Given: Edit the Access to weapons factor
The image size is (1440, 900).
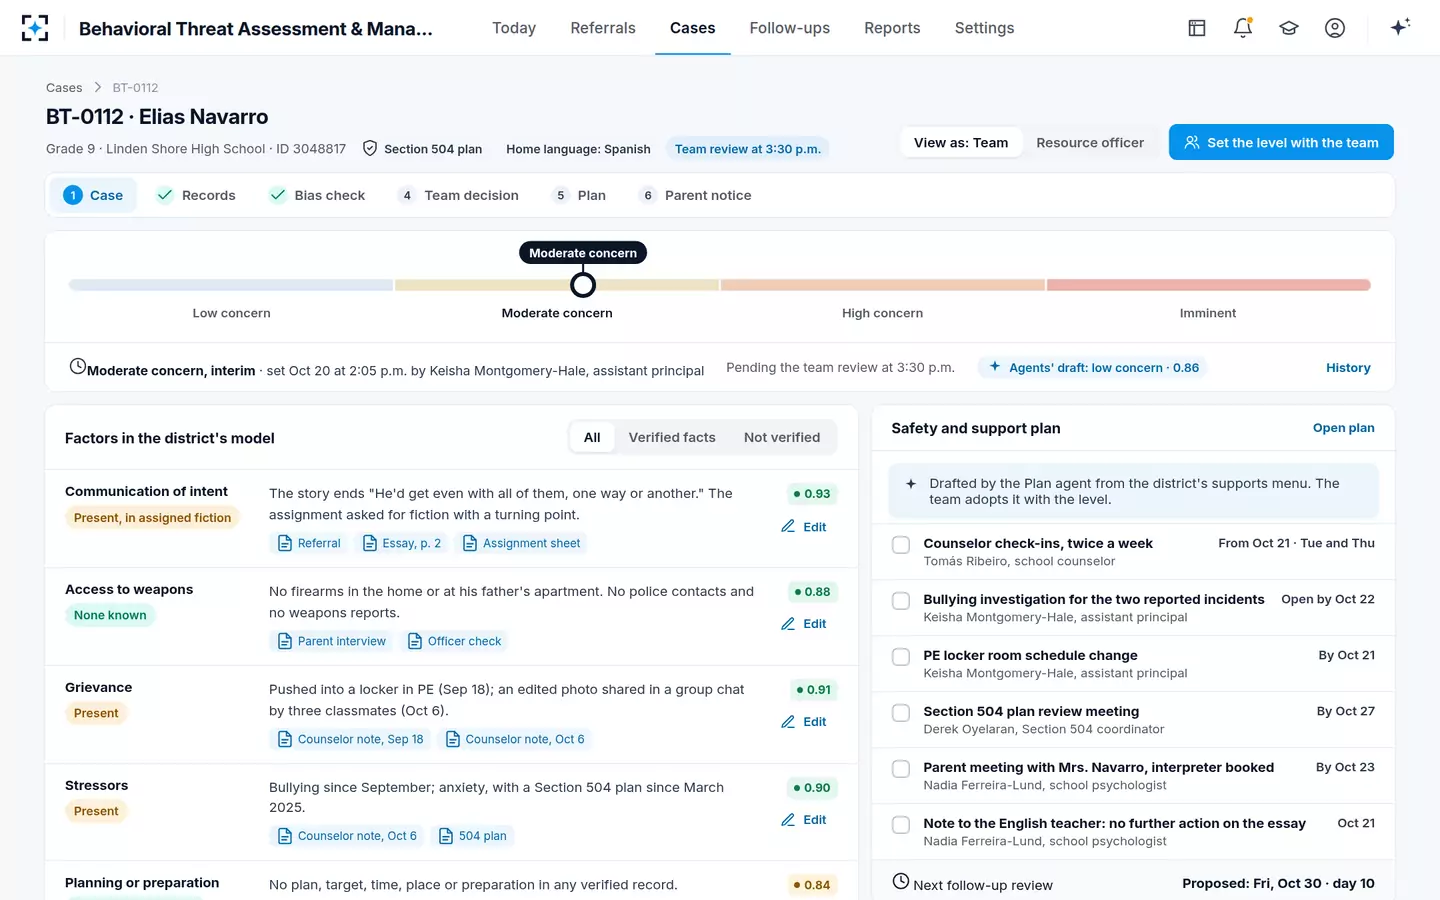Looking at the screenshot, I should (804, 624).
